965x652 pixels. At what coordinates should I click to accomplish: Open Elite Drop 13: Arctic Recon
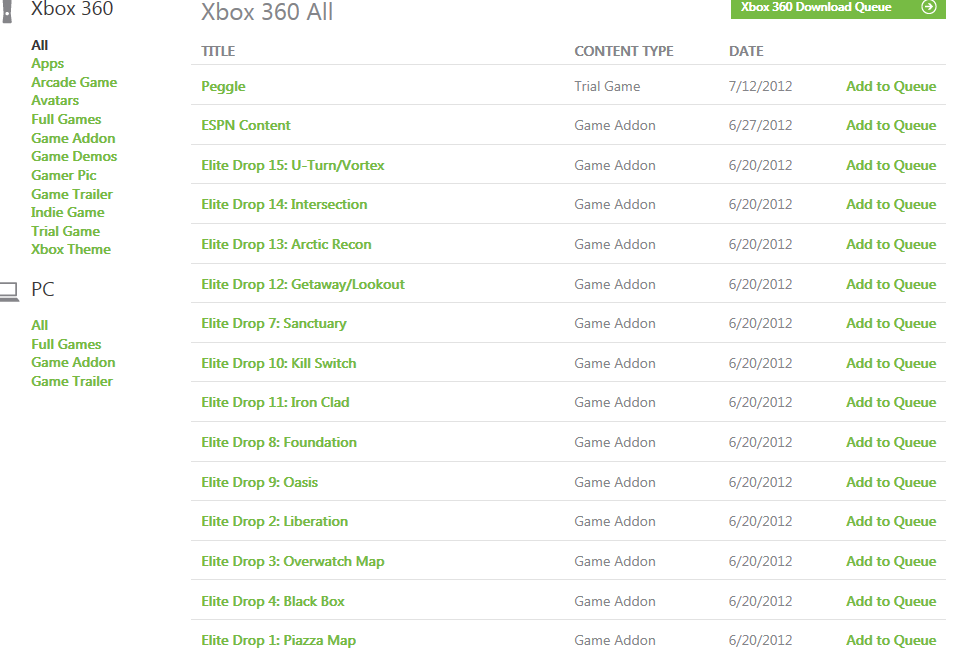click(286, 244)
